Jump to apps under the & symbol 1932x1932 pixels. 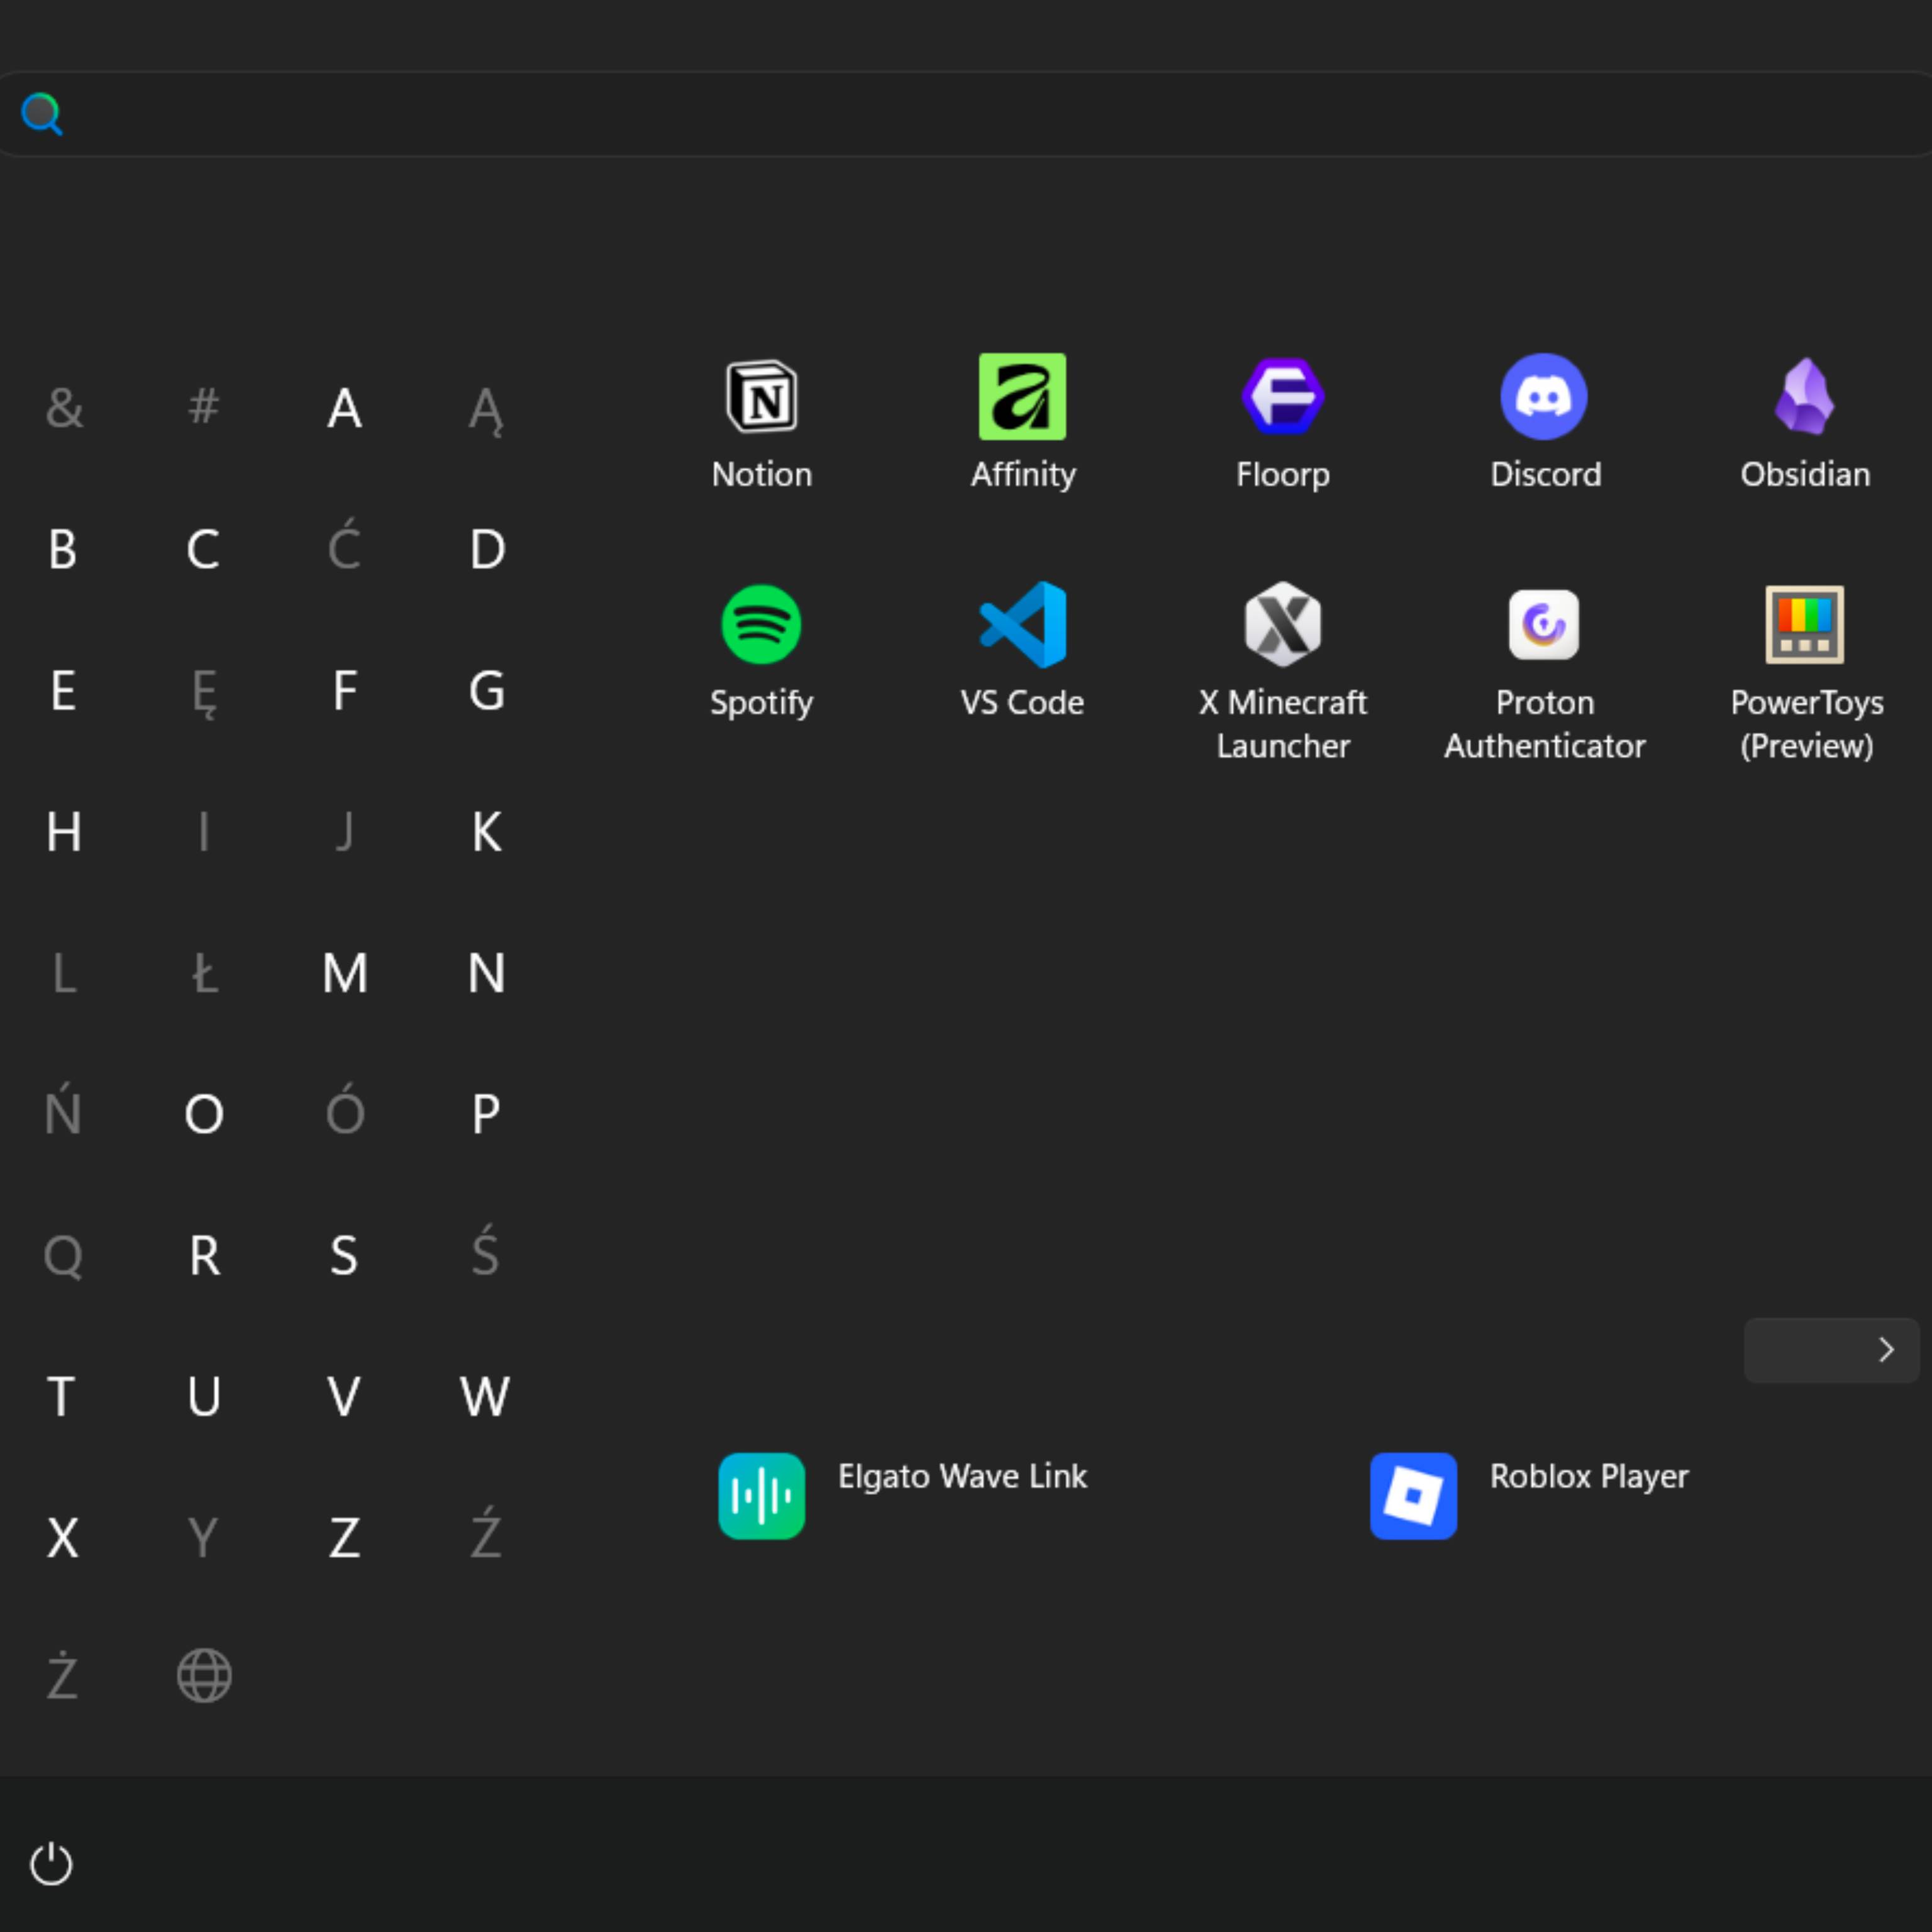coord(64,408)
